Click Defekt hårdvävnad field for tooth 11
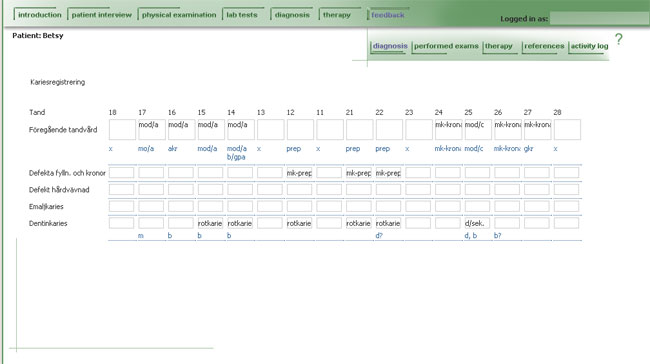Screen dimensions: 650x364 pos(329,189)
